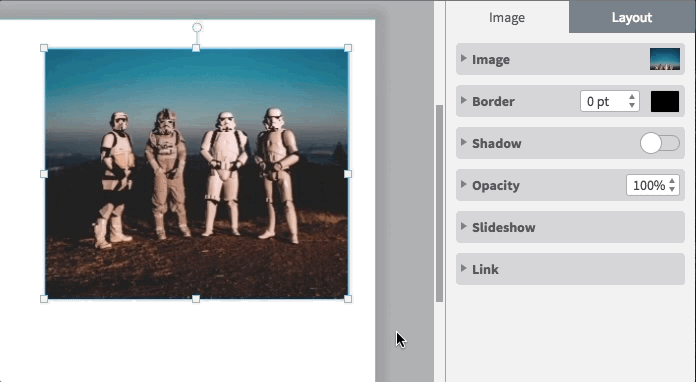Select the stormtrooper photo on the page

[x=196, y=173]
